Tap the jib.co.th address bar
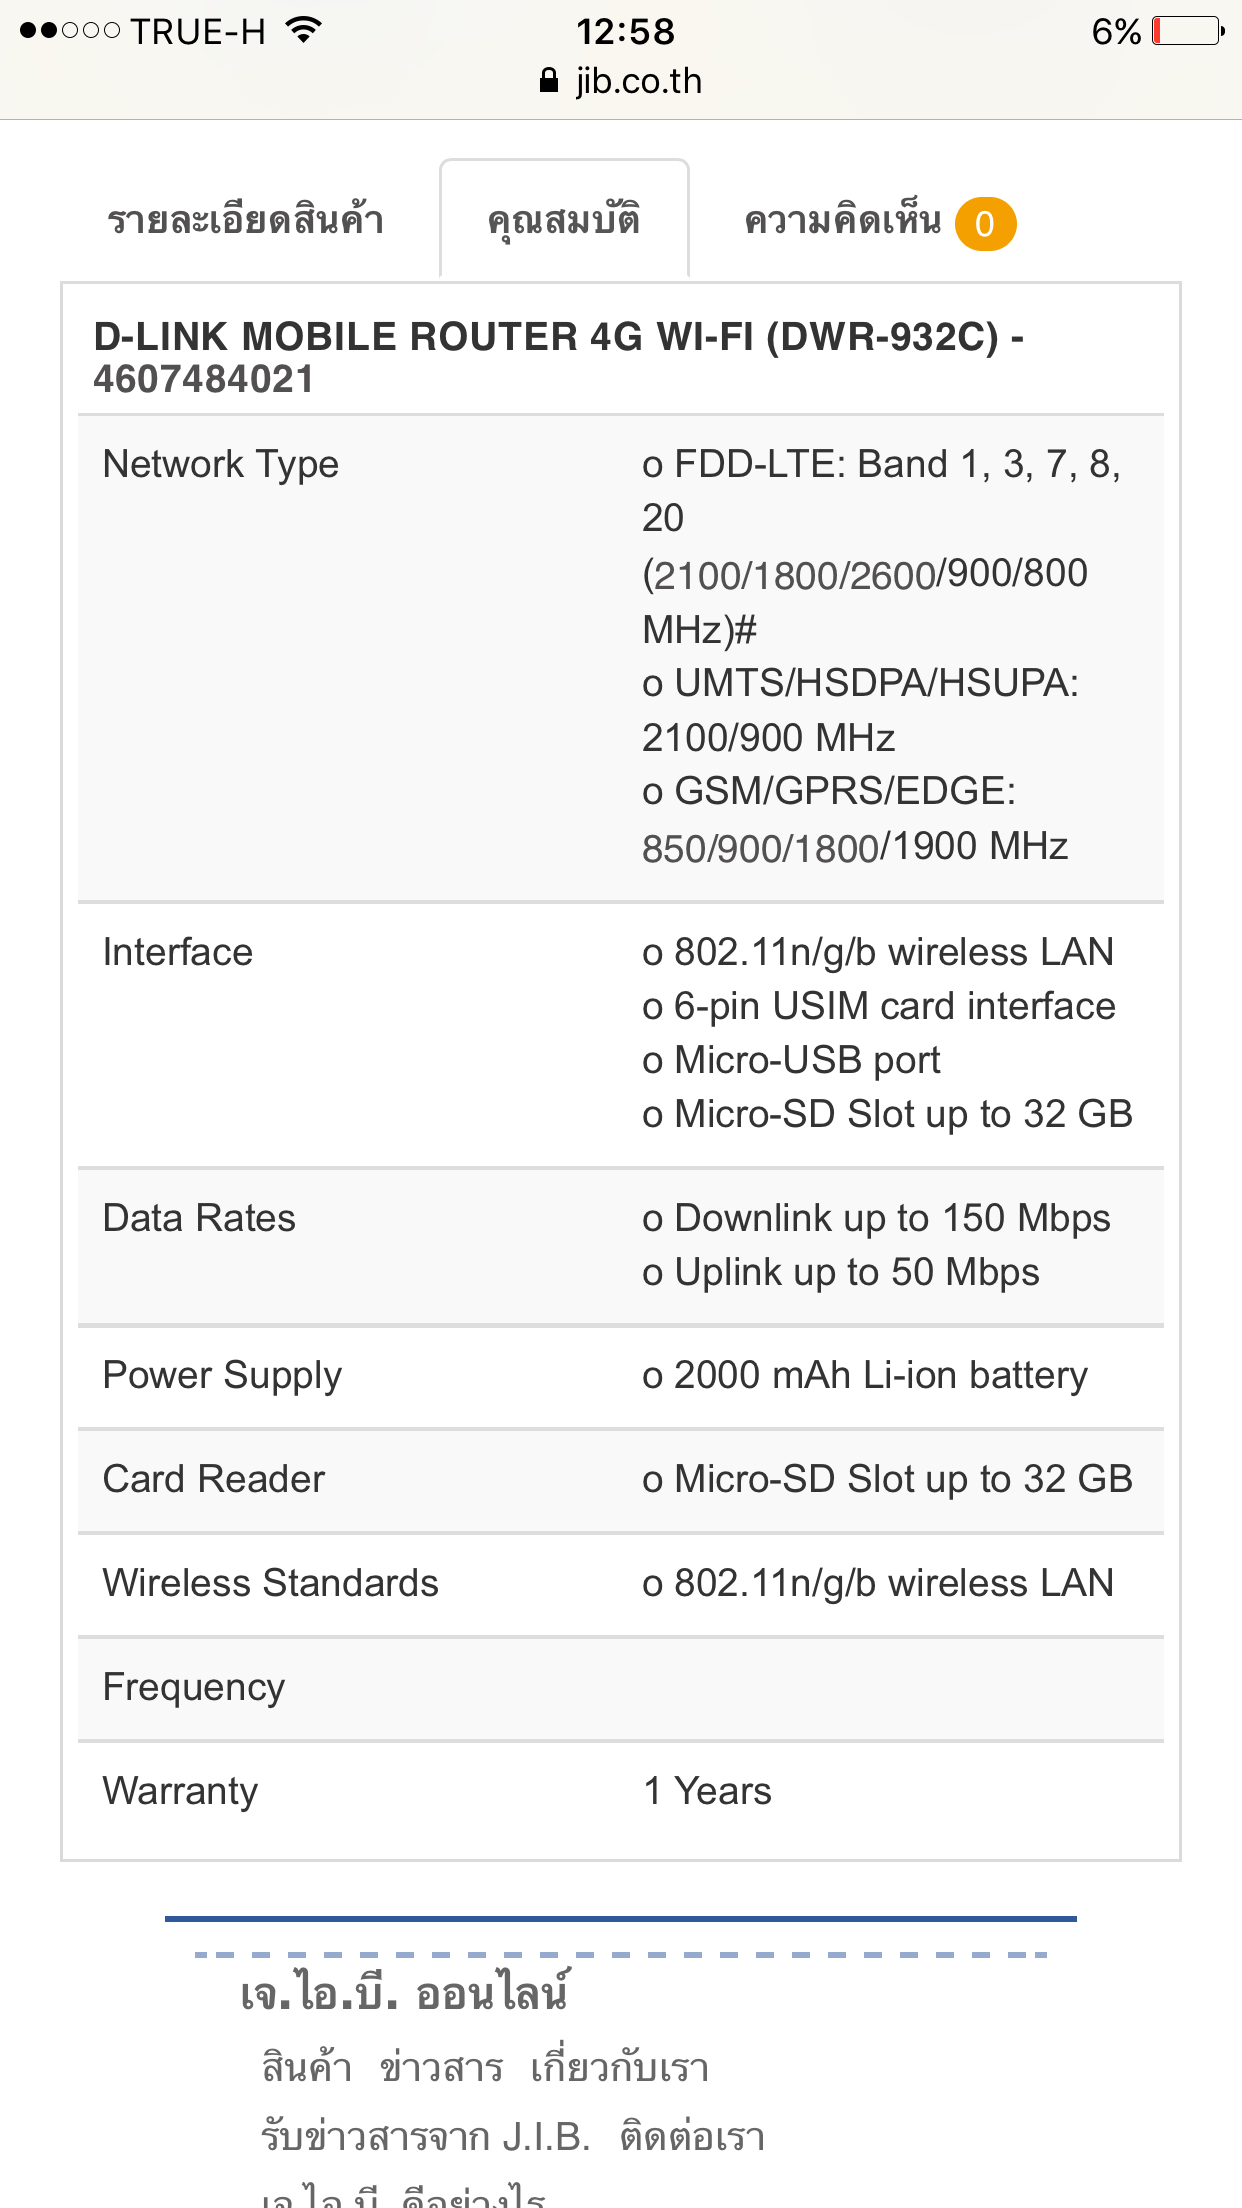 click(x=621, y=81)
